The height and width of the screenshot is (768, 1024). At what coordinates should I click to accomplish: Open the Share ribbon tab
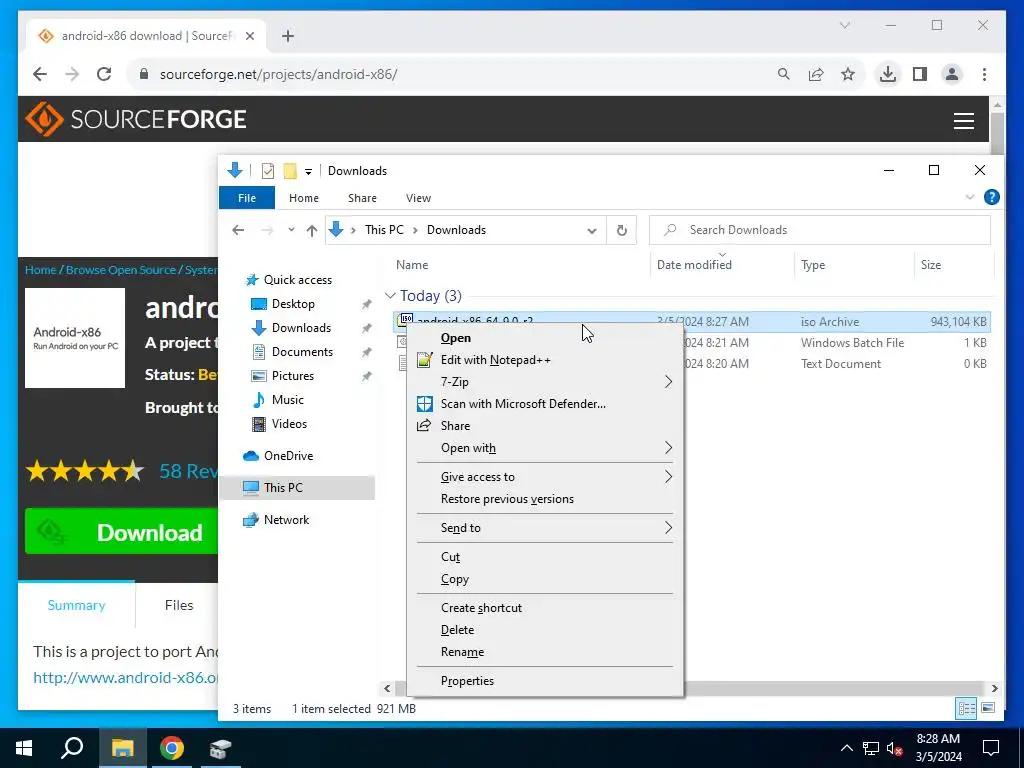tap(362, 198)
